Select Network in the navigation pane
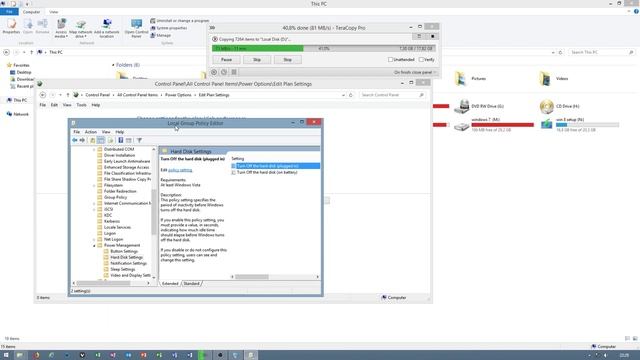 click(21, 115)
